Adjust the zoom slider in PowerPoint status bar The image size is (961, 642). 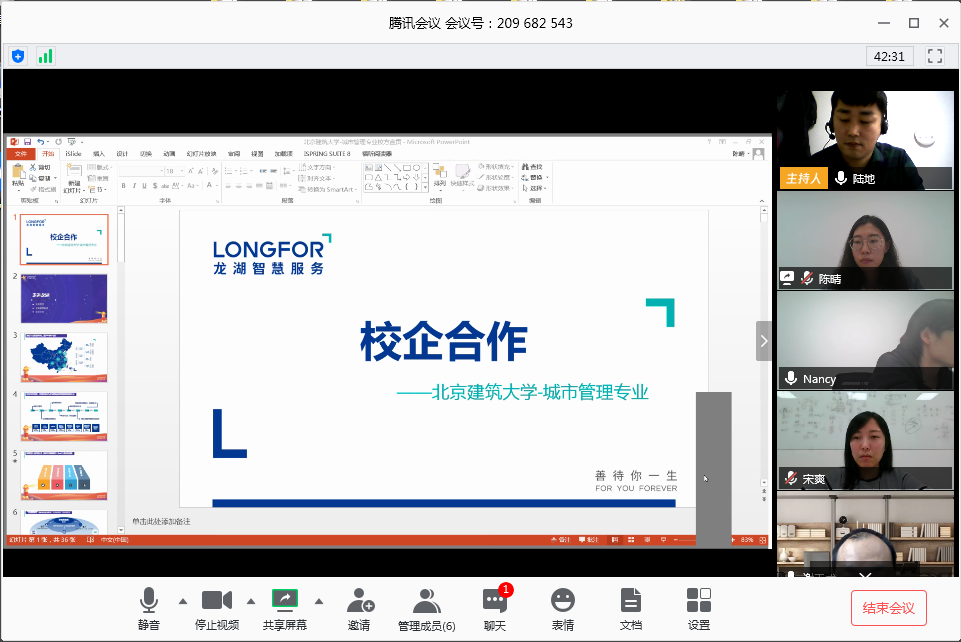(x=690, y=539)
